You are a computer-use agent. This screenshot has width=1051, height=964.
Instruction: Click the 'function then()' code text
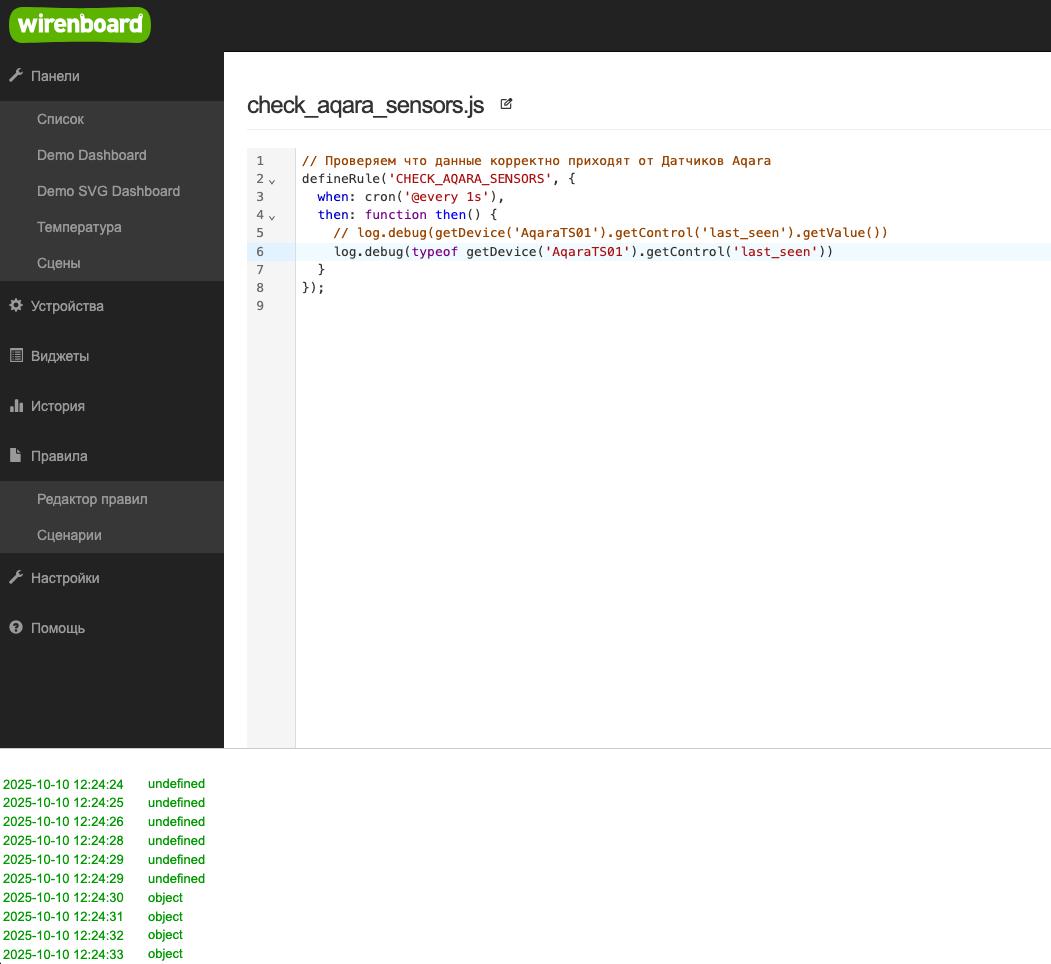[x=423, y=215]
